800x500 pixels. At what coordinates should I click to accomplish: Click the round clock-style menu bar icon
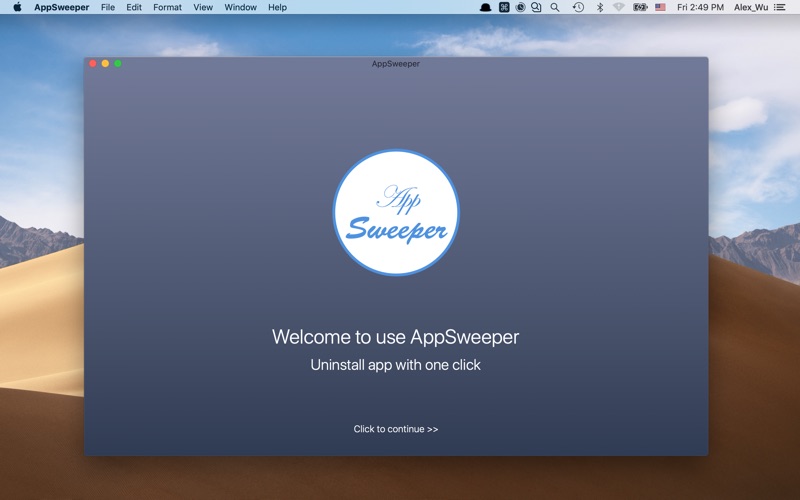point(520,7)
